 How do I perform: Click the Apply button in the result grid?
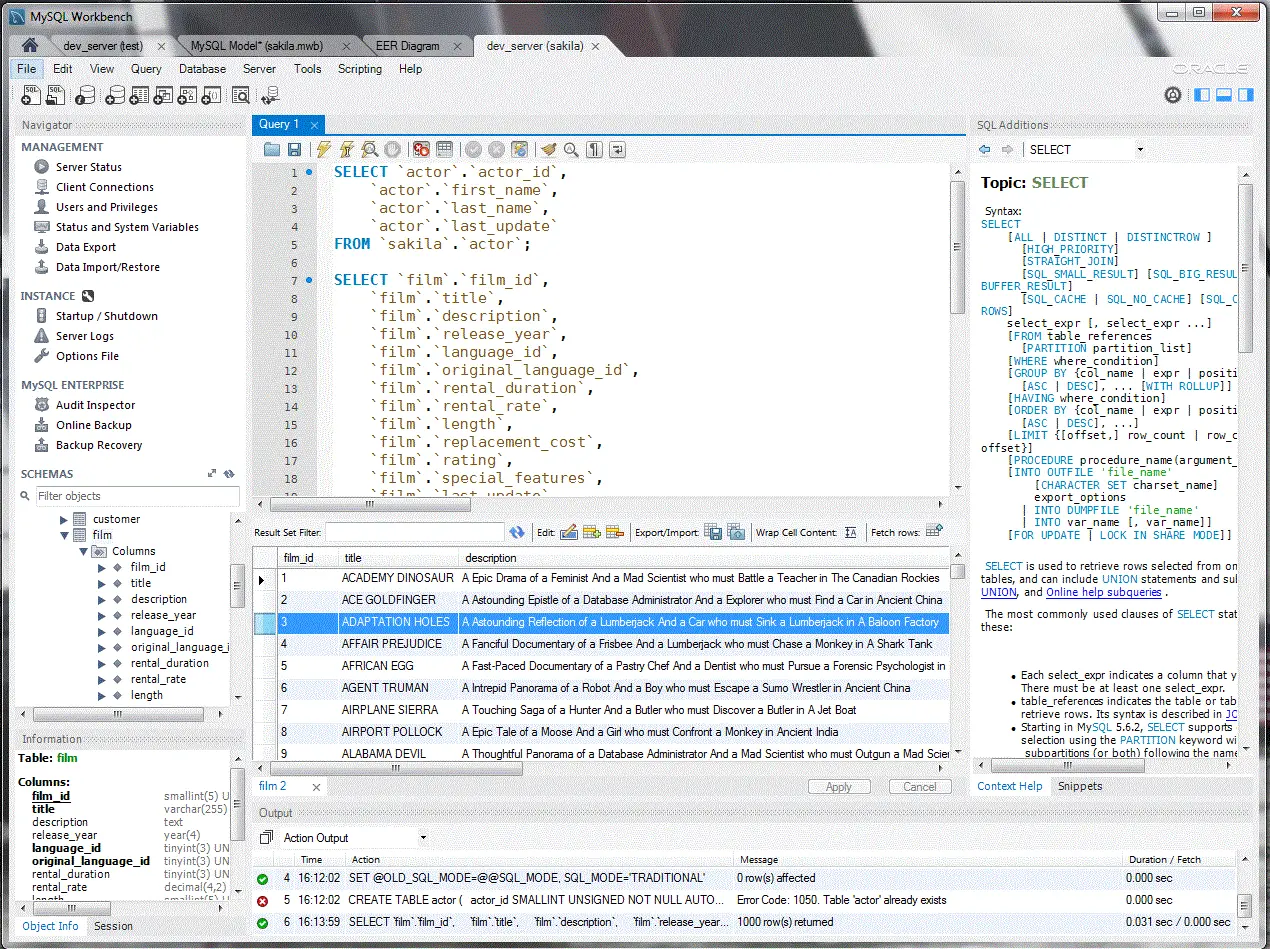point(838,786)
